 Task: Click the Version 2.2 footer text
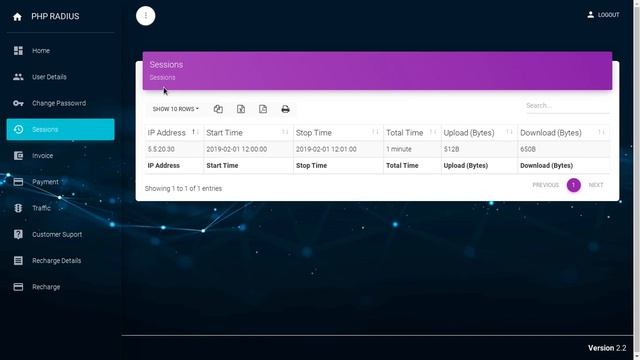click(607, 348)
